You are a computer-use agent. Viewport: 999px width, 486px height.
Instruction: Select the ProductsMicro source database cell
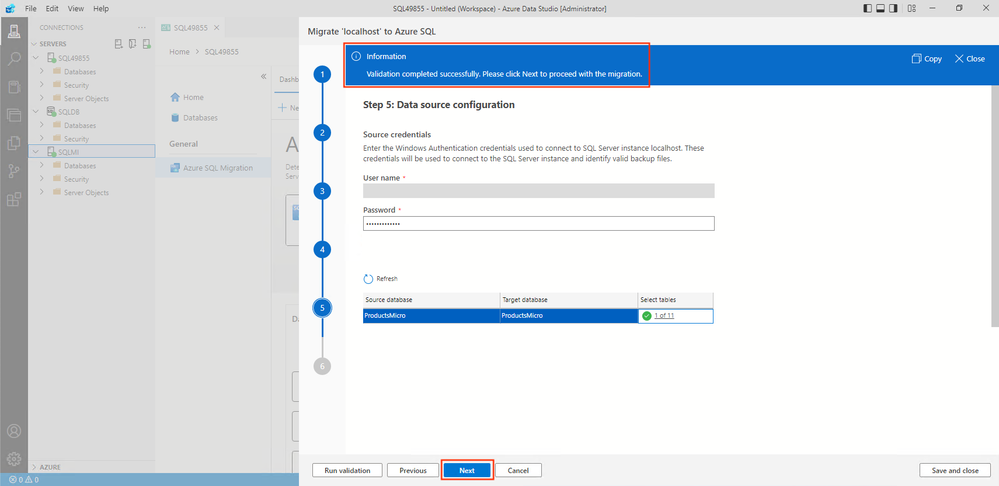431,316
